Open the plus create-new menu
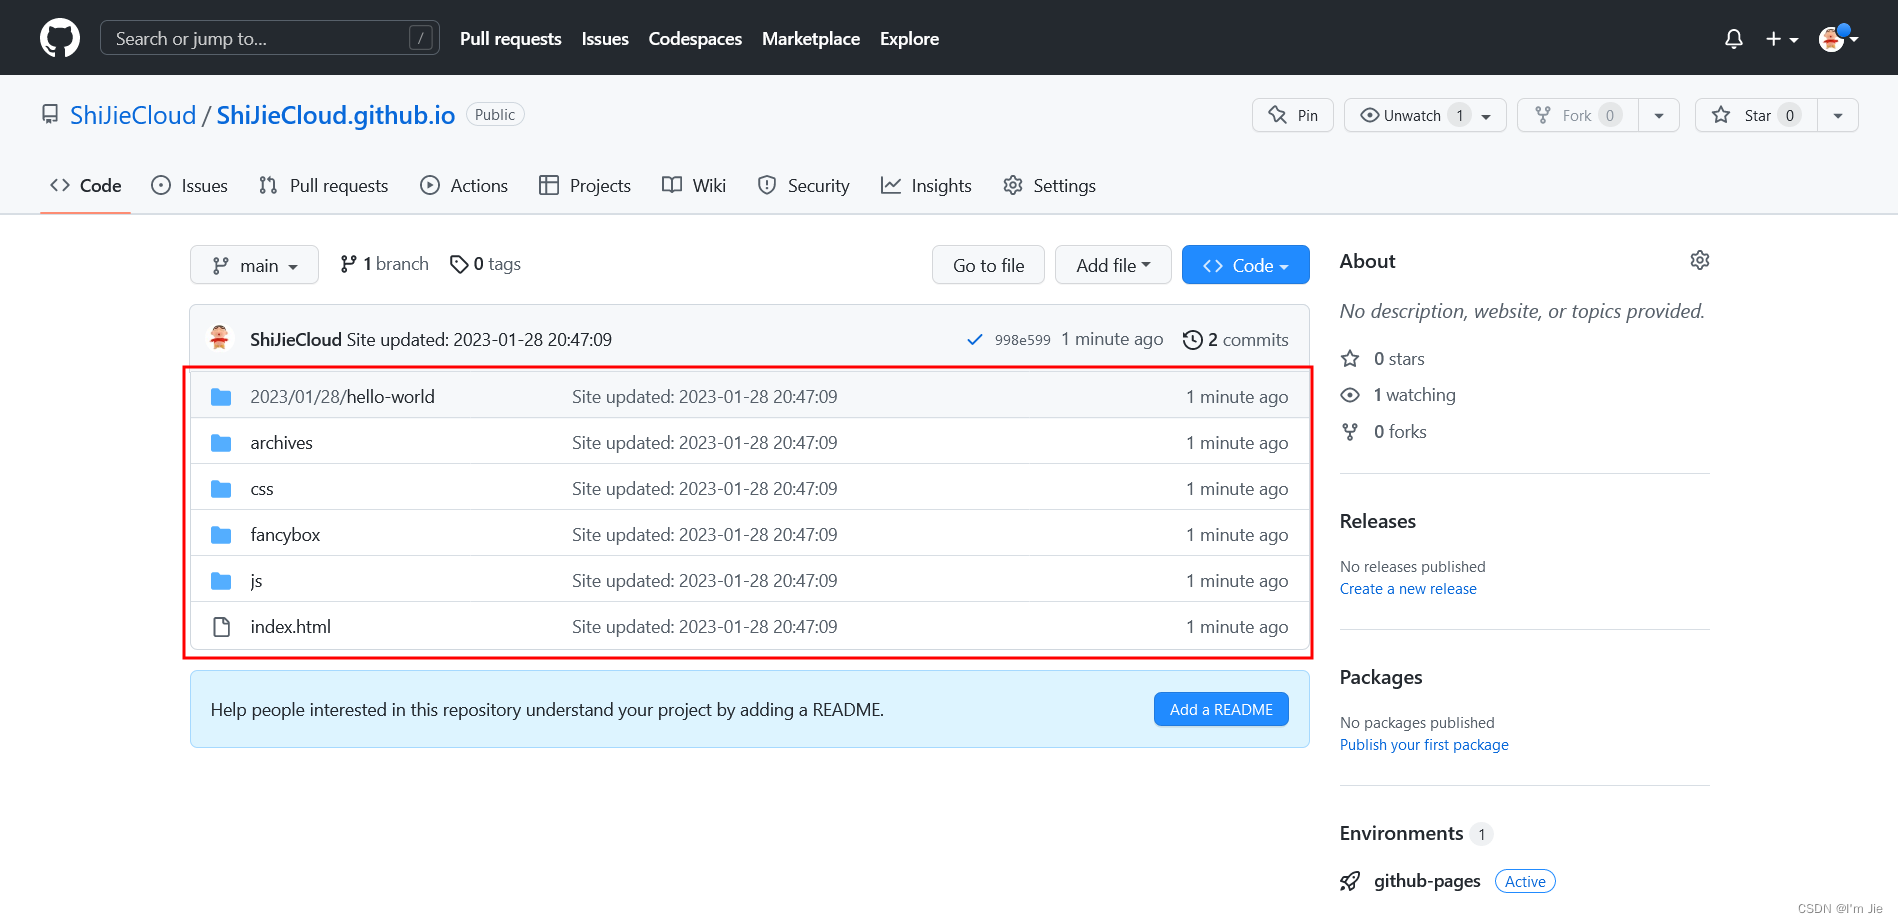The width and height of the screenshot is (1898, 923). click(x=1782, y=39)
